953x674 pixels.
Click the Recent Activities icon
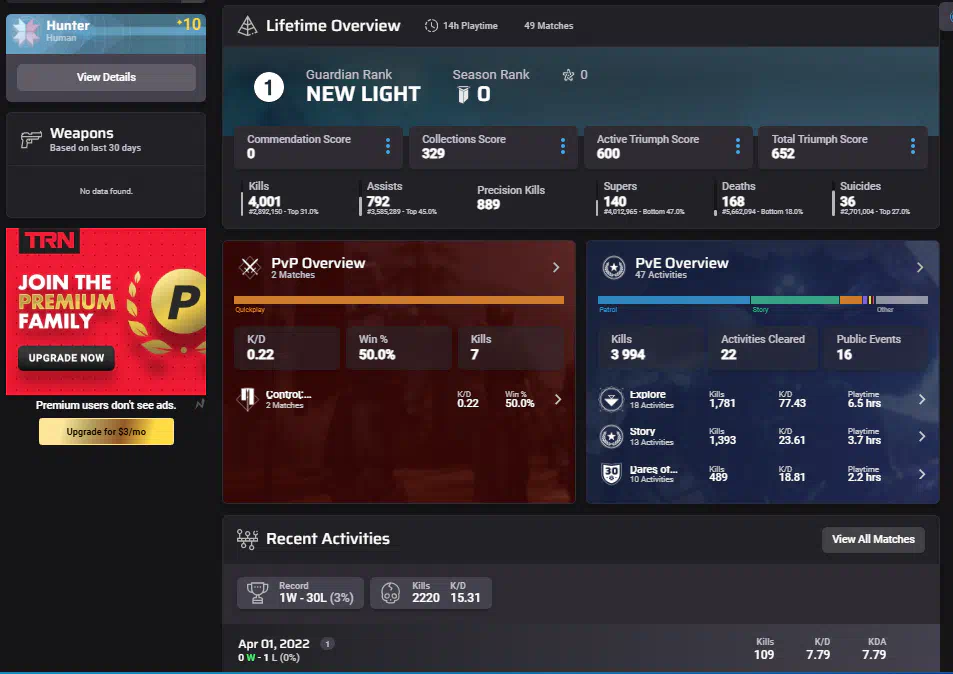247,539
